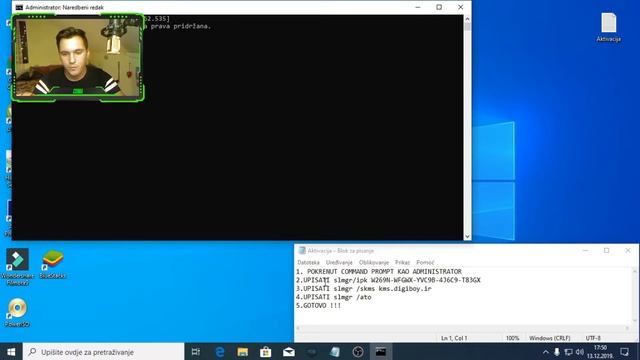
Task: Open the clock and date flyout
Action: coord(600,352)
